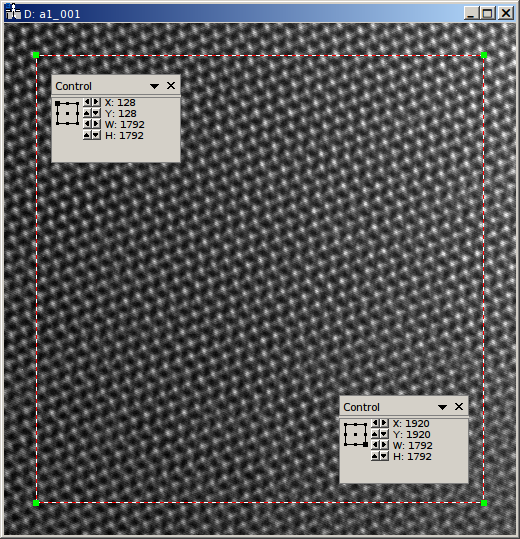Click 'H: 1792' text in the upper Control panel
Image resolution: width=520 pixels, height=539 pixels.
coord(124,135)
